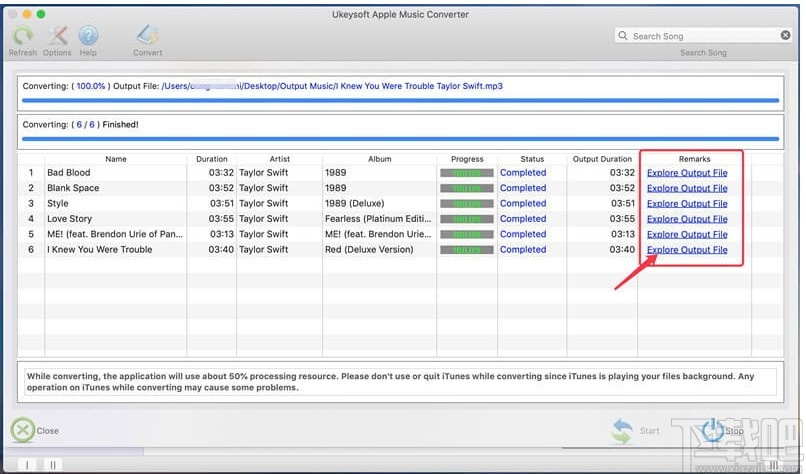Viewport: 806px width, 474px height.
Task: Click the Stop power icon
Action: click(713, 430)
